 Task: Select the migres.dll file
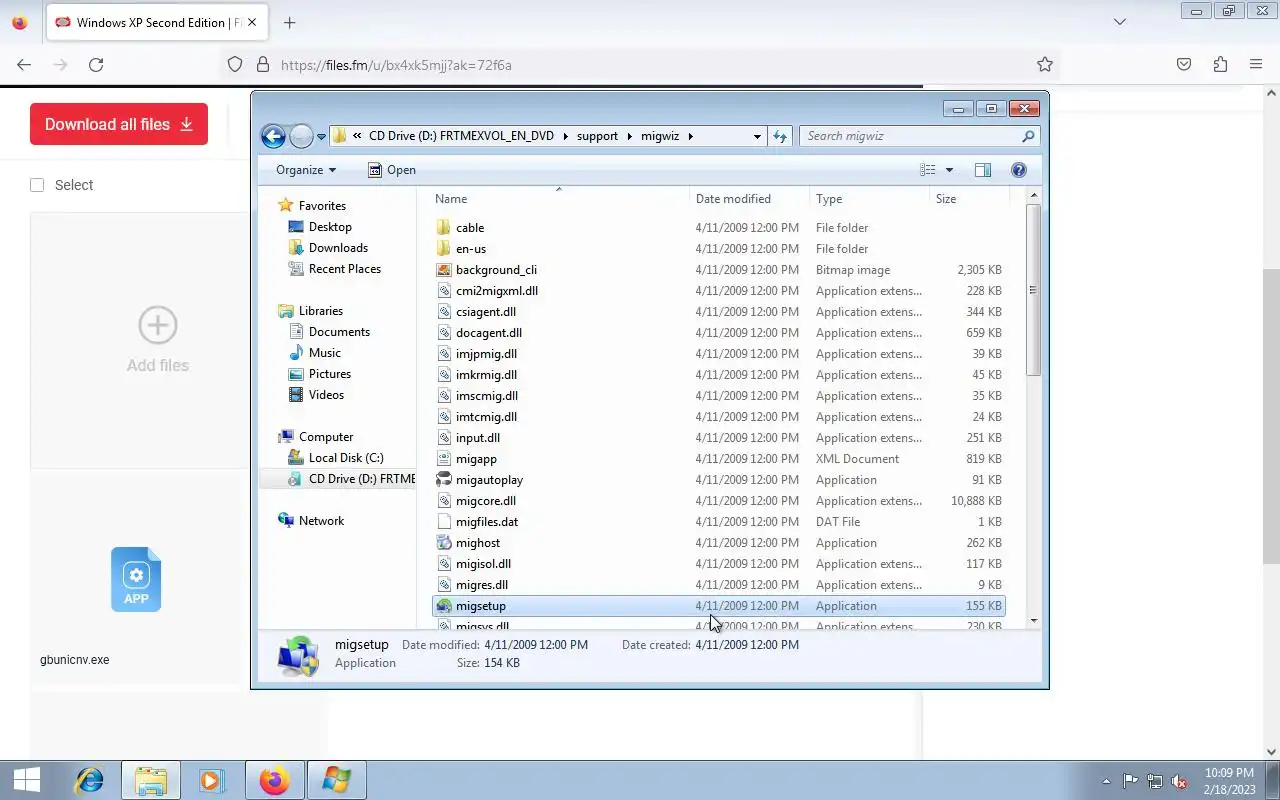tap(482, 585)
